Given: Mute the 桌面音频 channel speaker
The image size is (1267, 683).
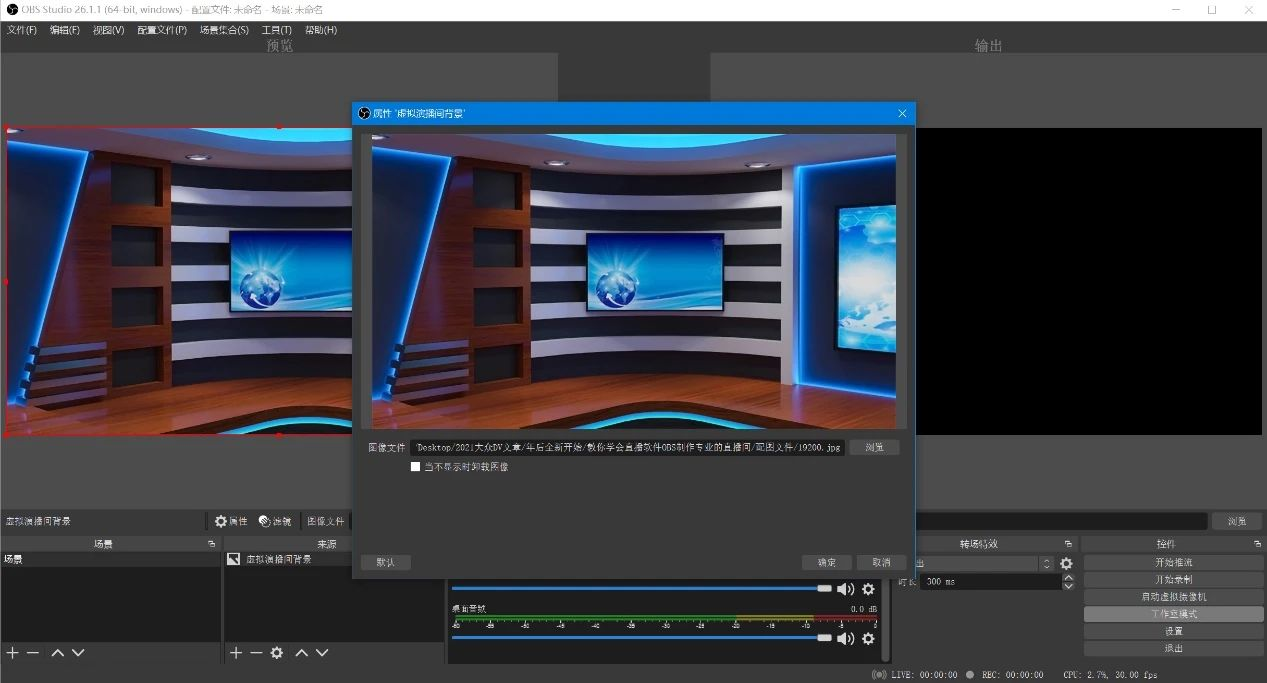Looking at the screenshot, I should coord(845,638).
